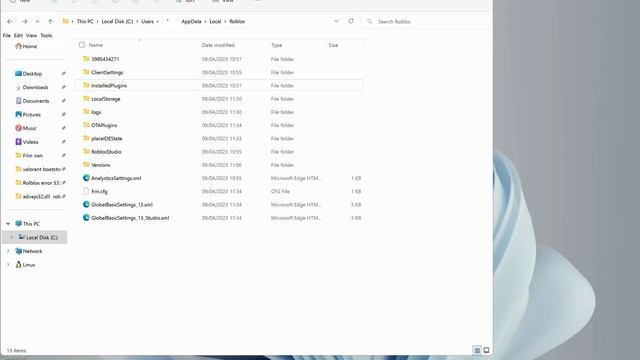Open the Tools menu
Viewport: 640px width, 360px height.
point(46,36)
